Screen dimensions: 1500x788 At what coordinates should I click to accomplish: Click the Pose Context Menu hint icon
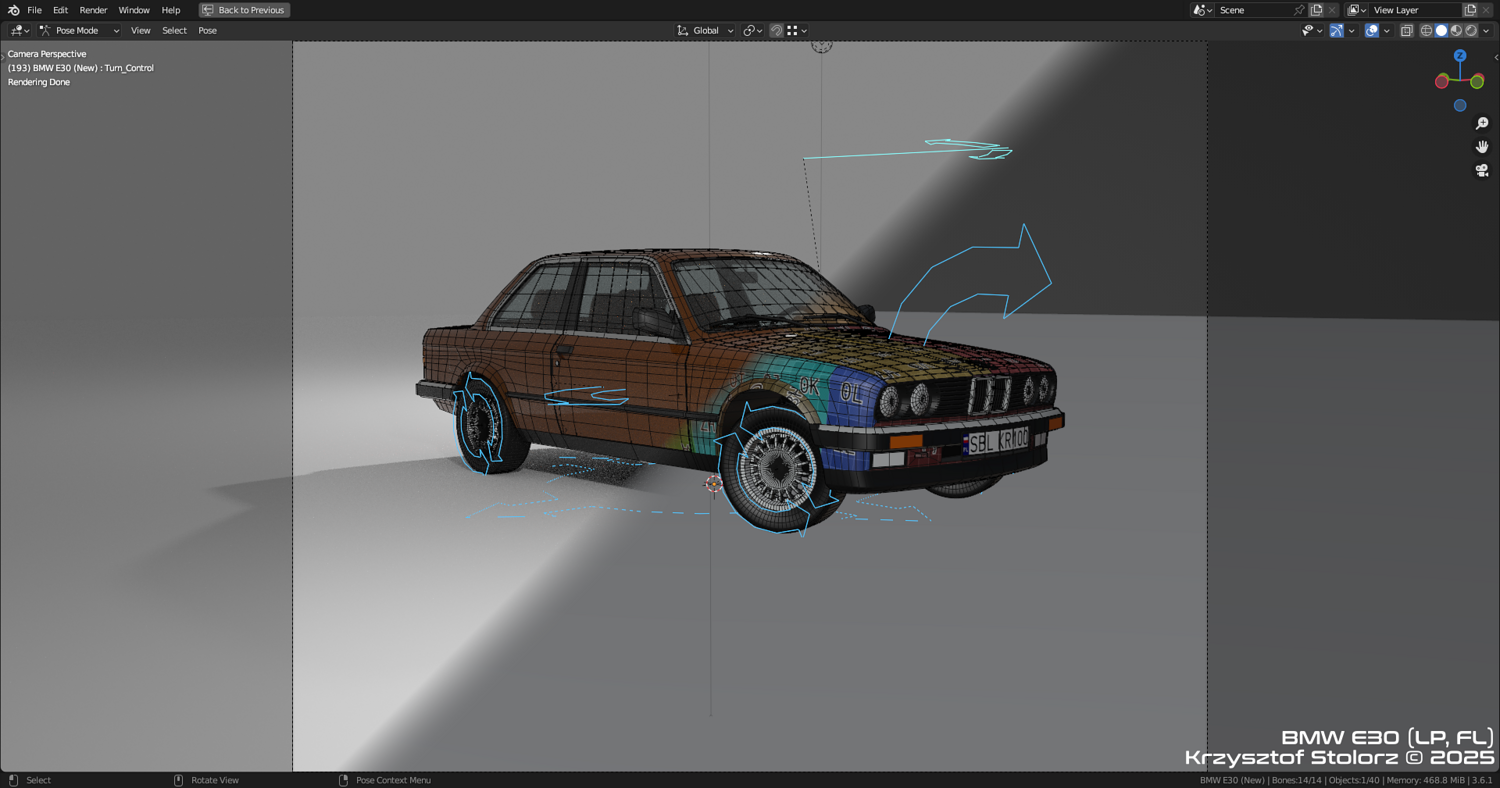(343, 780)
